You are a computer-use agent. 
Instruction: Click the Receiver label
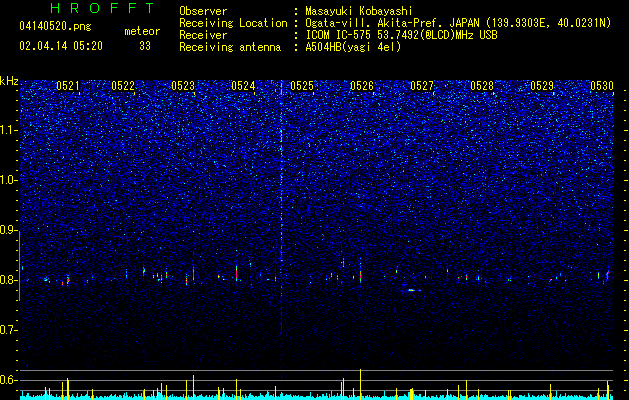click(203, 35)
